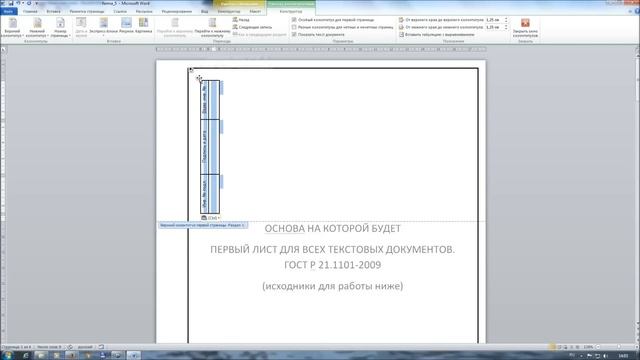Switch to the Разметка страницы ribbon tab
640x360 pixels.
point(87,11)
